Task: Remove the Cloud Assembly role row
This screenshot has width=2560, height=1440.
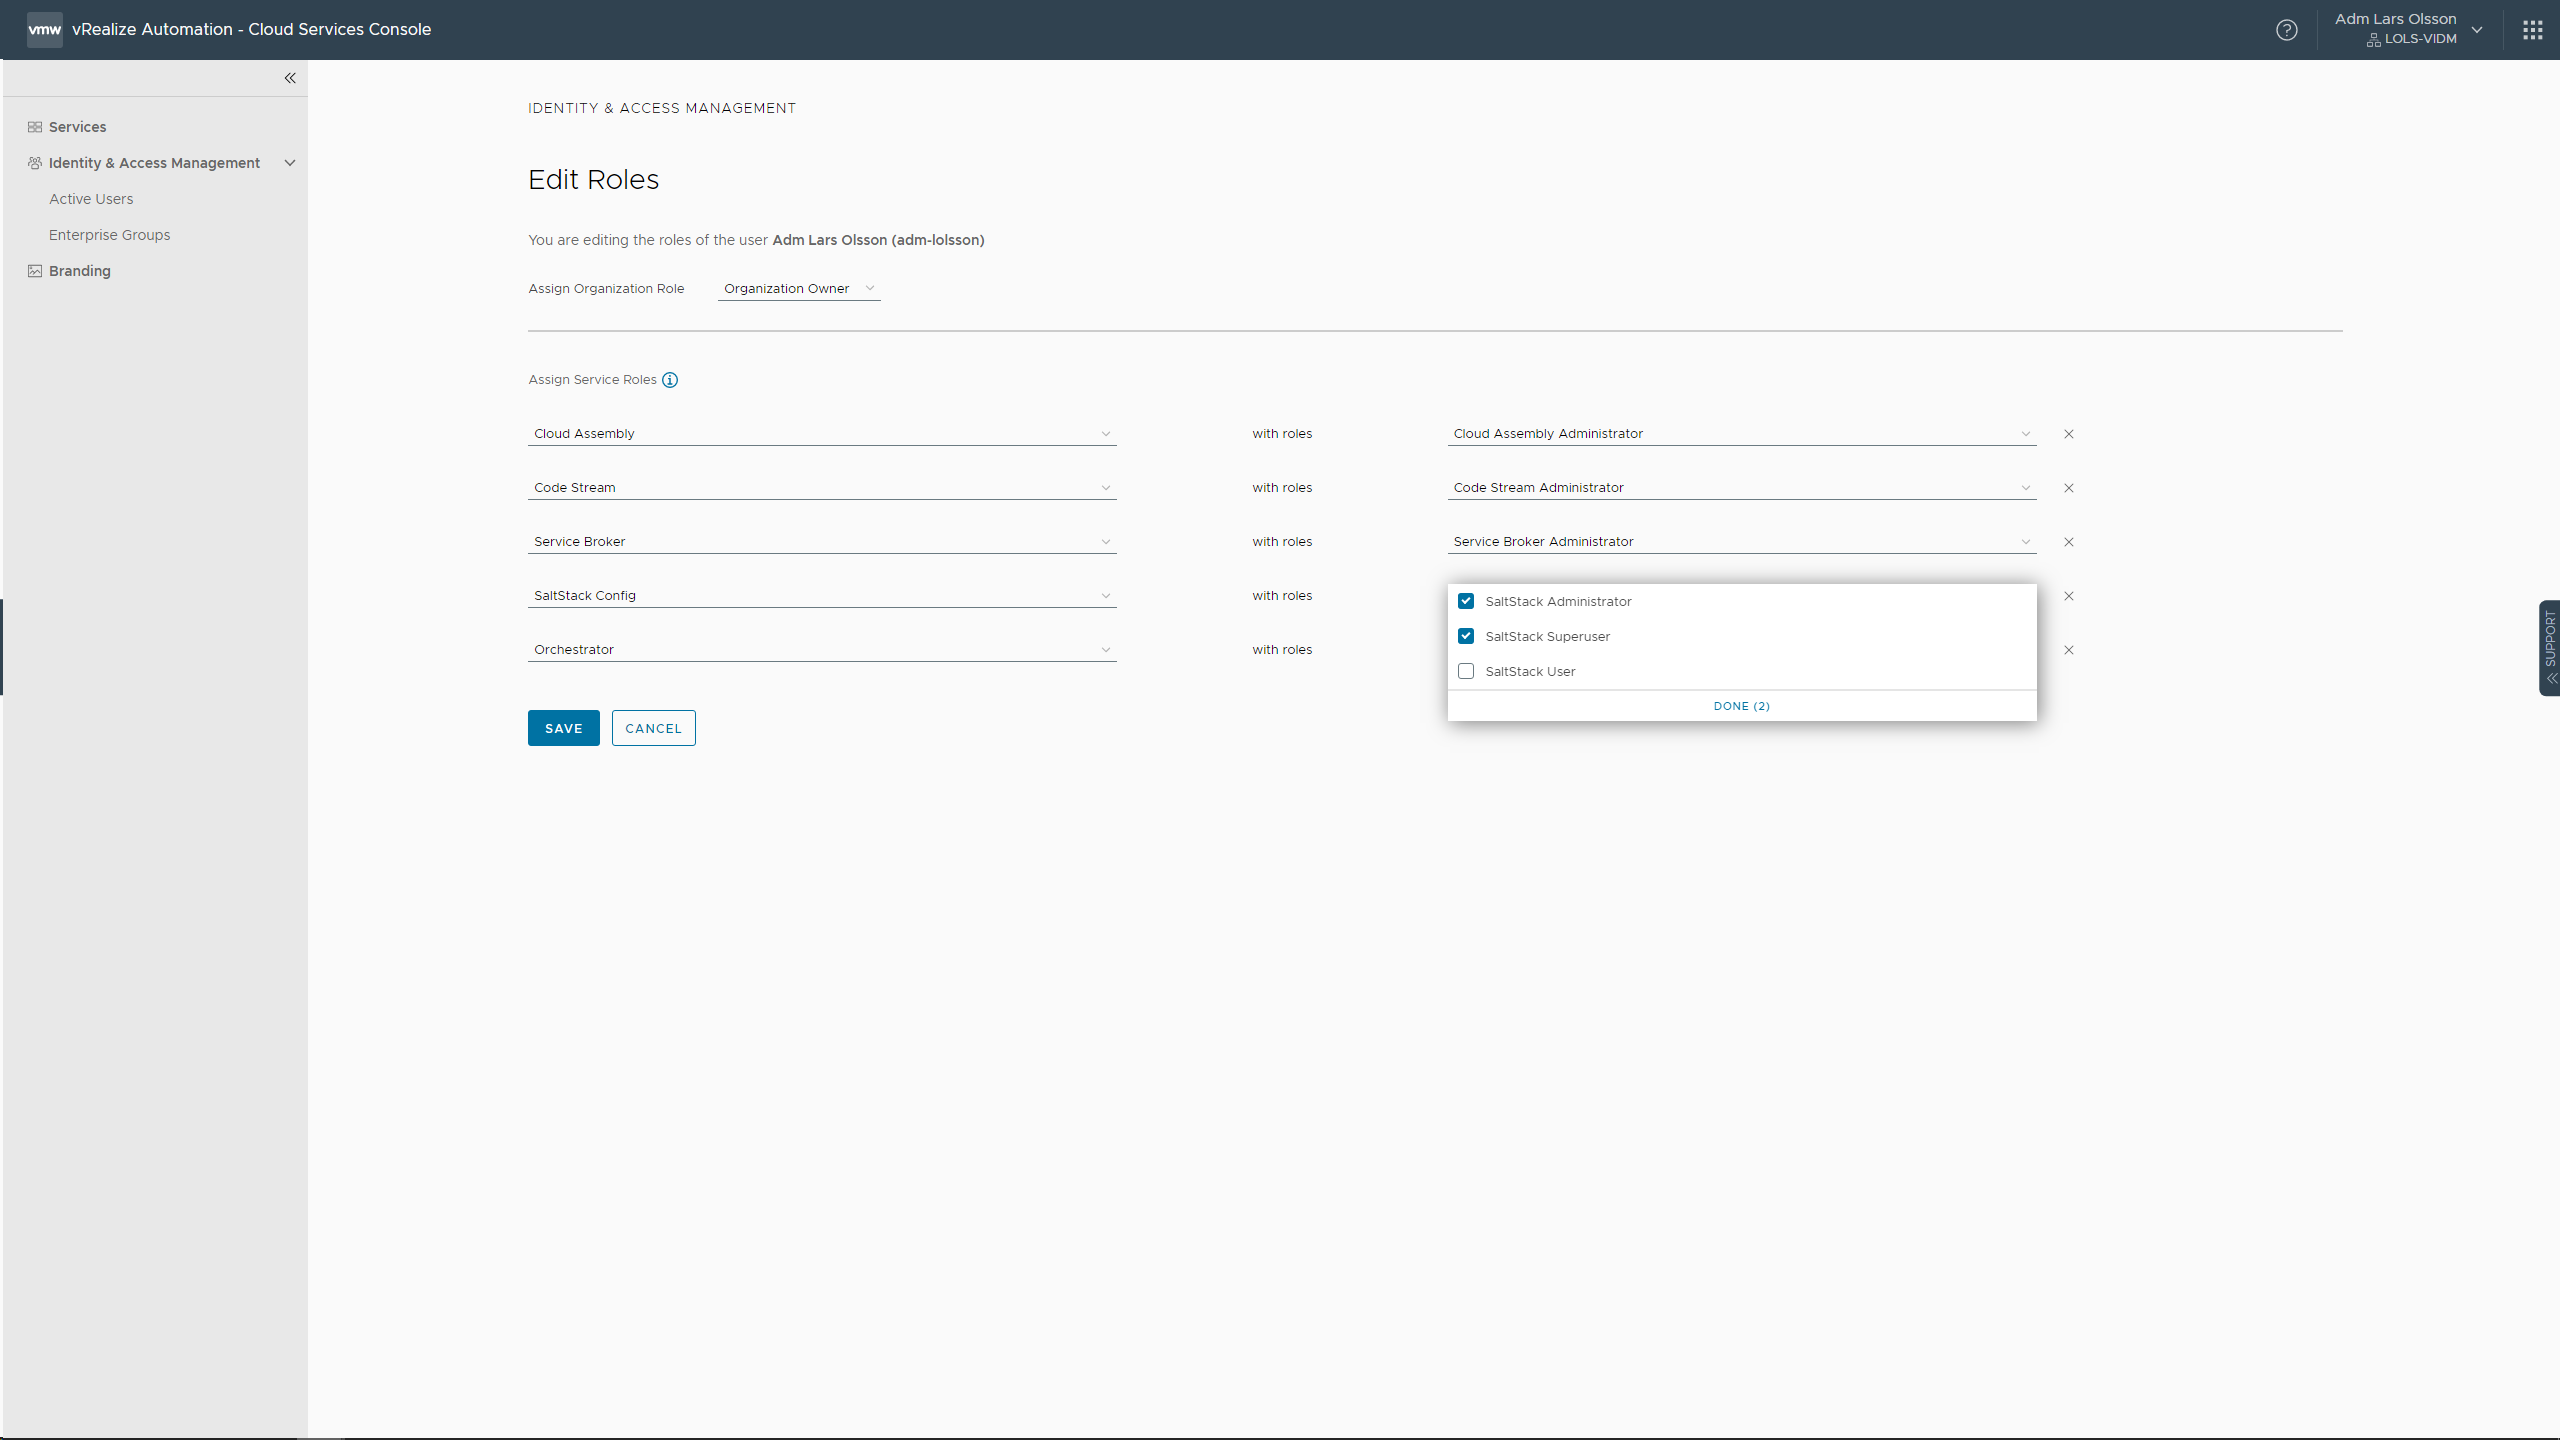Action: [2069, 434]
